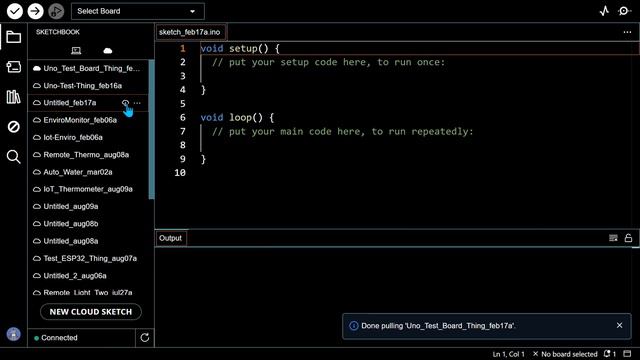This screenshot has width=640, height=360.
Task: Switch to local sketchbook tab
Action: click(x=76, y=51)
